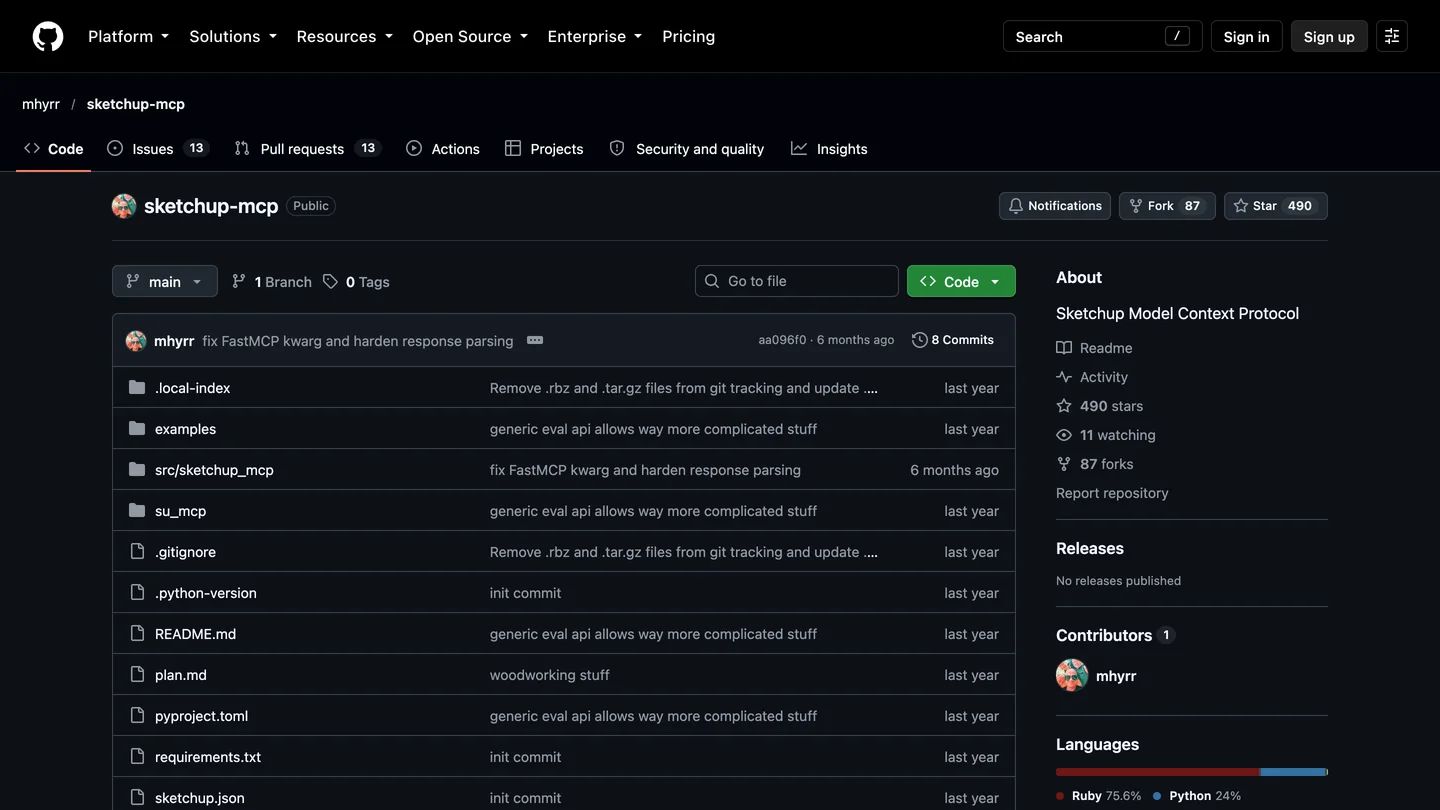Viewport: 1440px width, 810px height.
Task: Click the GitHub Octocat logo
Action: pyautogui.click(x=48, y=36)
